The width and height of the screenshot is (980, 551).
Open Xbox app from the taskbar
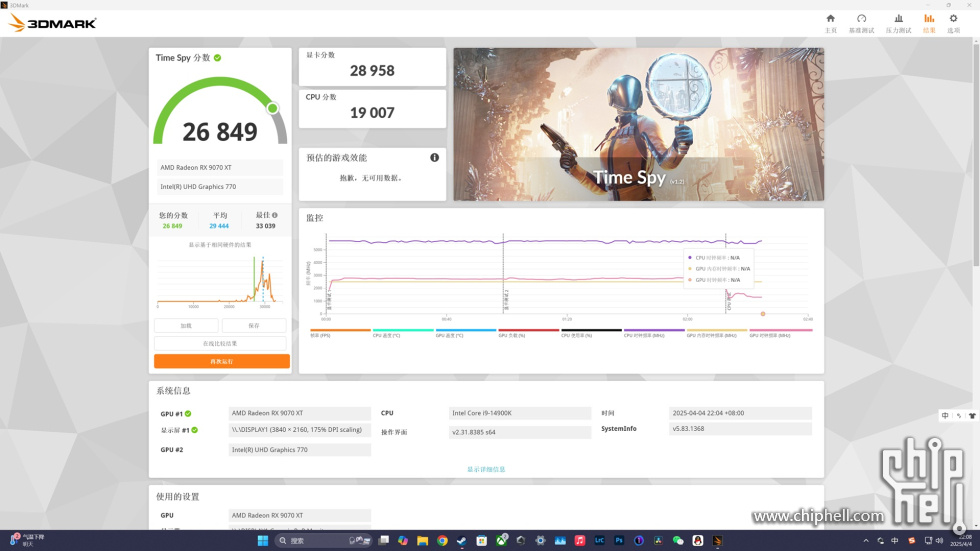pyautogui.click(x=501, y=540)
